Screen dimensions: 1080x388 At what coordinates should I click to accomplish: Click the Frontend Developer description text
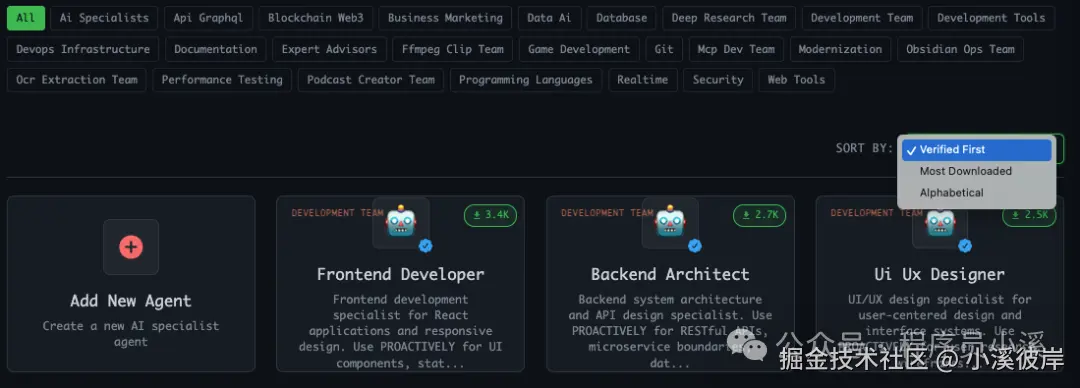click(x=400, y=331)
